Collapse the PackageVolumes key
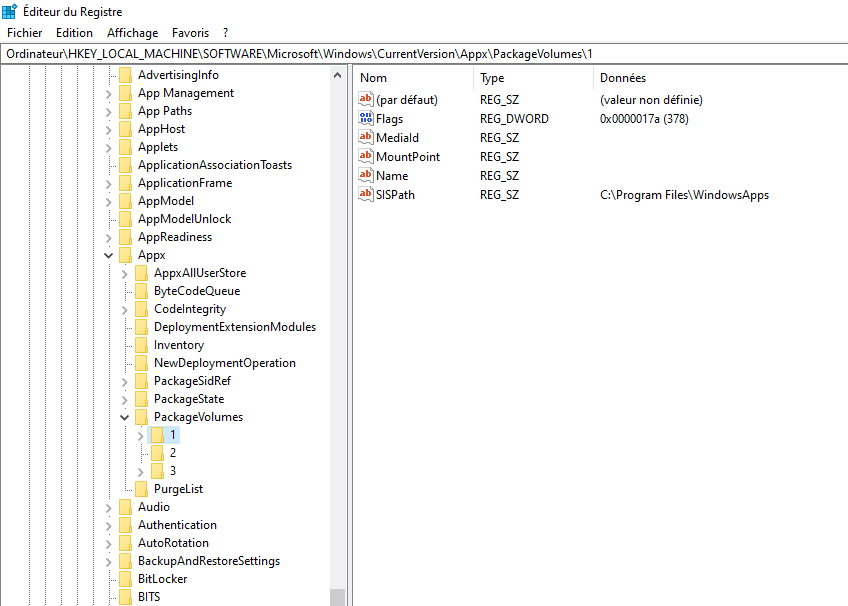This screenshot has height=606, width=848. (x=125, y=417)
